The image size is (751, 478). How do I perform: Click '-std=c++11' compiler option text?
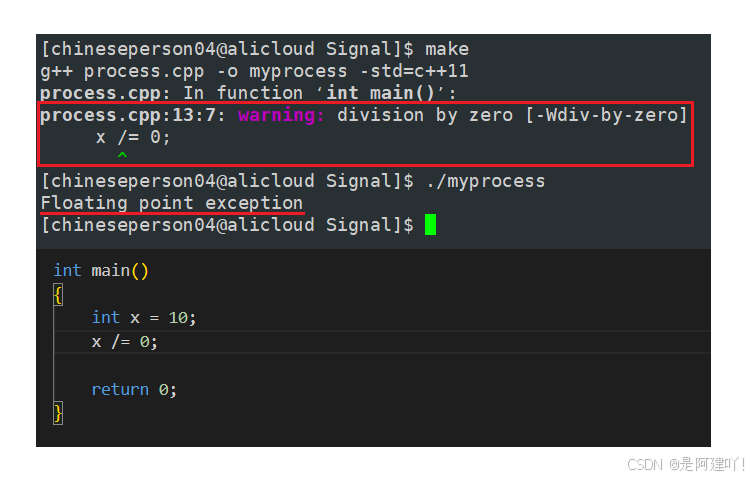(414, 71)
